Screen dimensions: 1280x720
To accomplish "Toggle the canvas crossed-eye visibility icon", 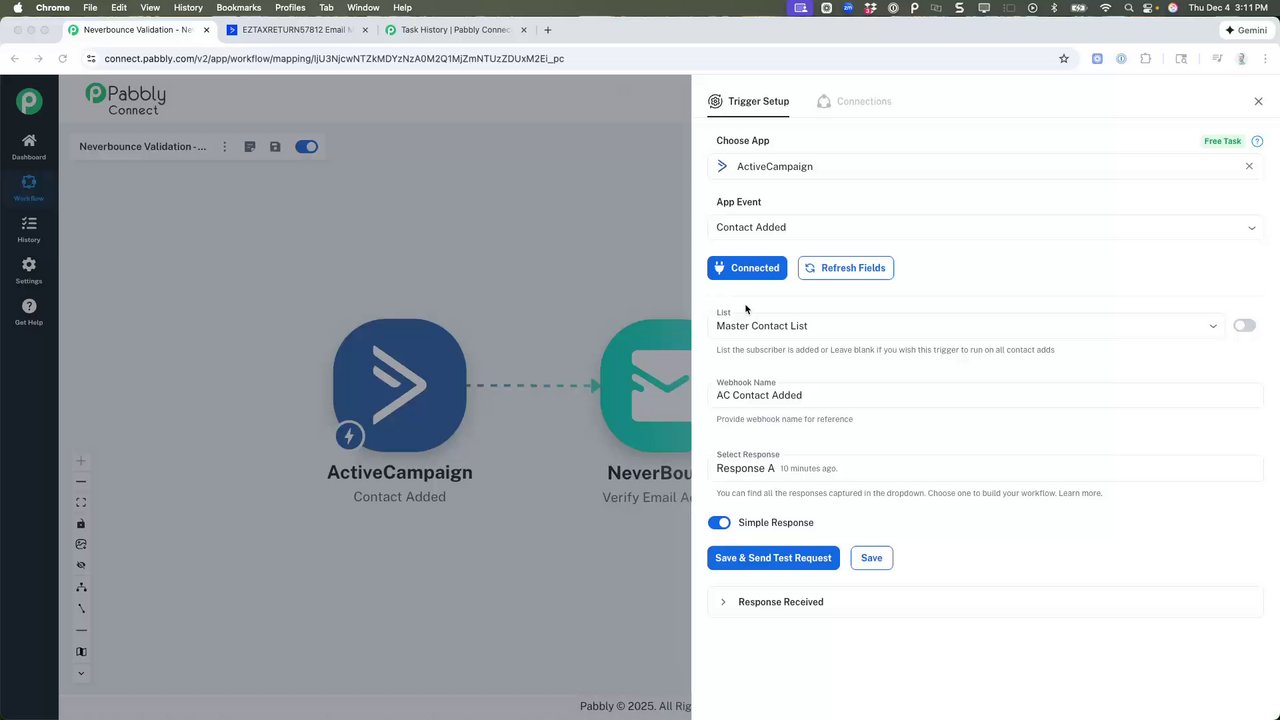I will click(81, 566).
